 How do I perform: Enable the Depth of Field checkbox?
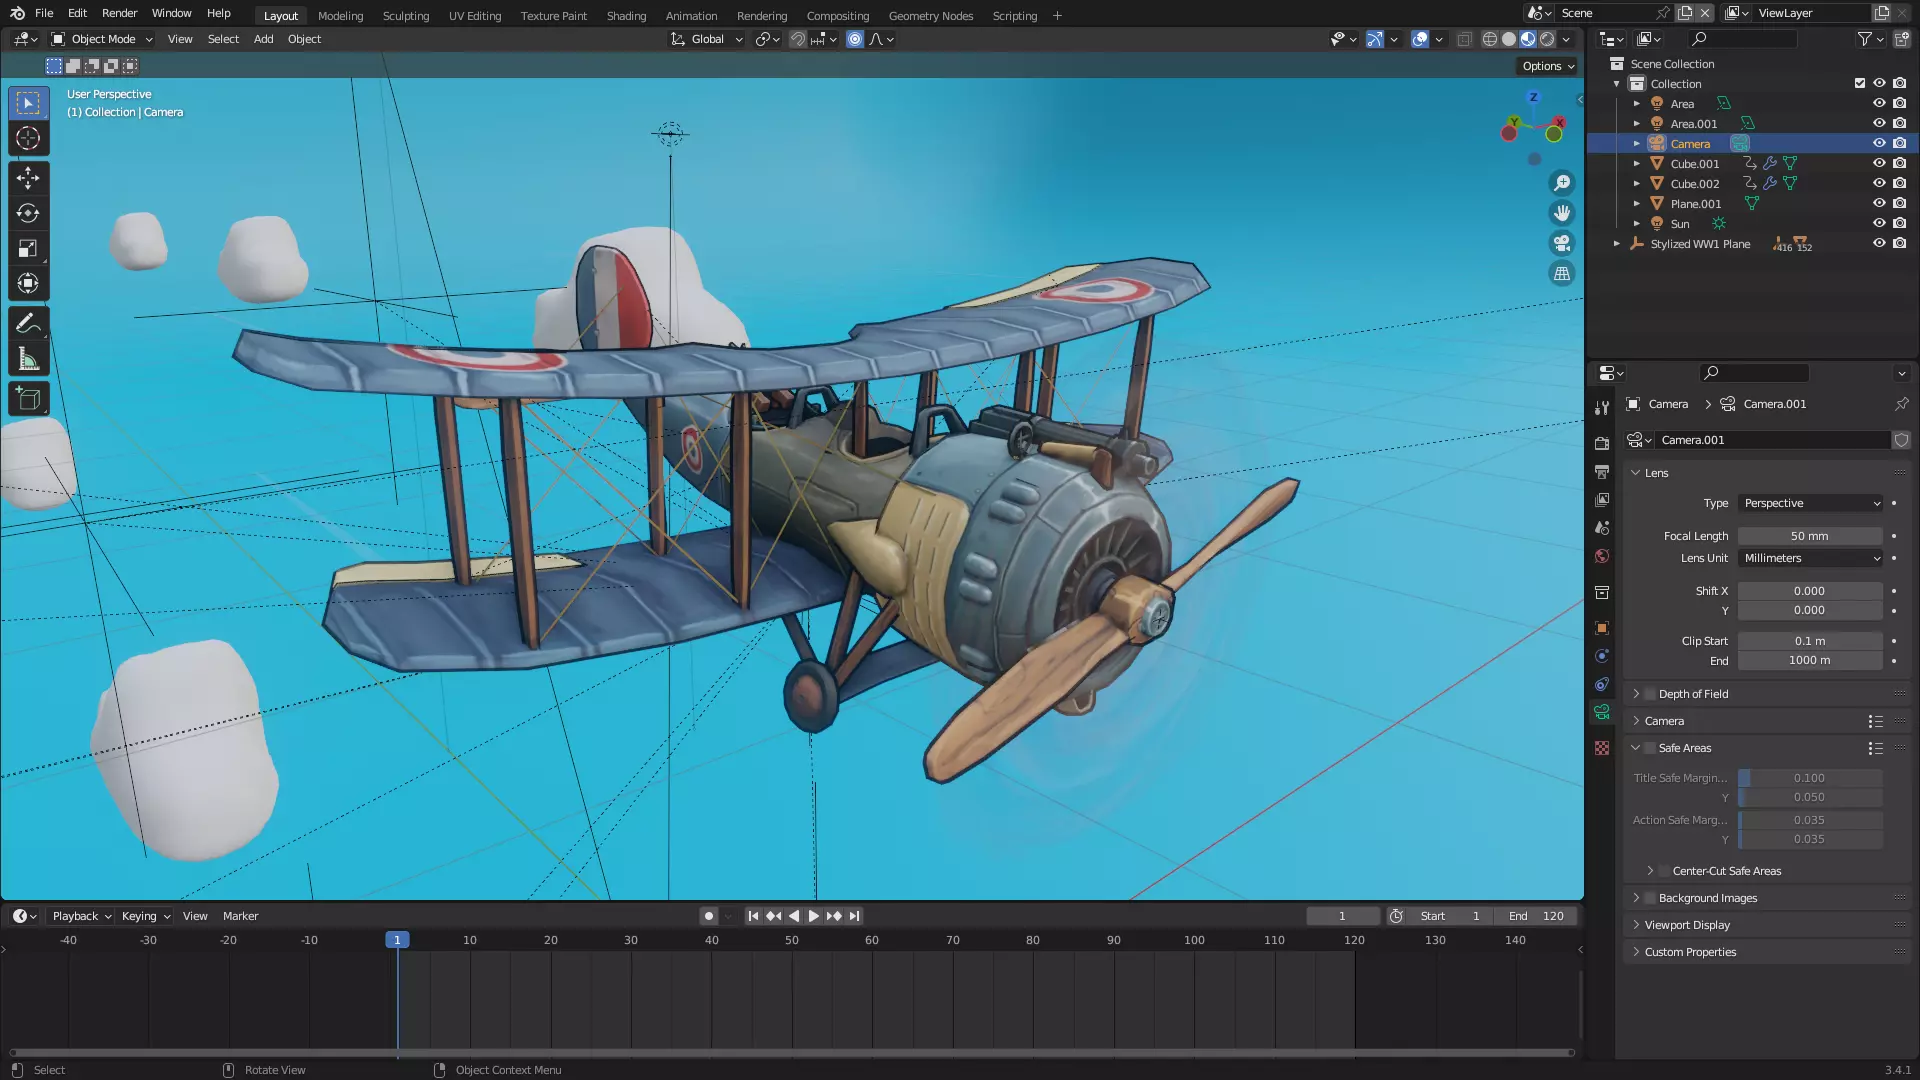(1650, 694)
